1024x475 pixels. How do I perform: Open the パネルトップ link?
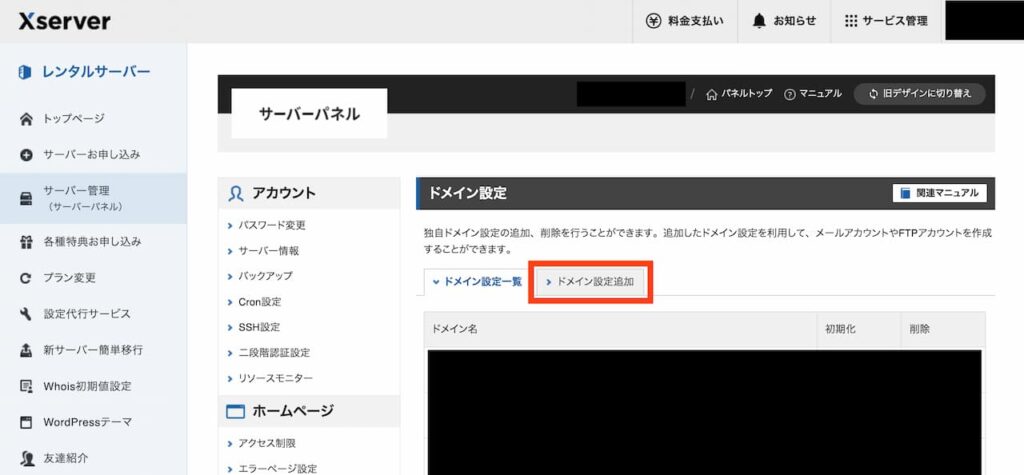739,94
